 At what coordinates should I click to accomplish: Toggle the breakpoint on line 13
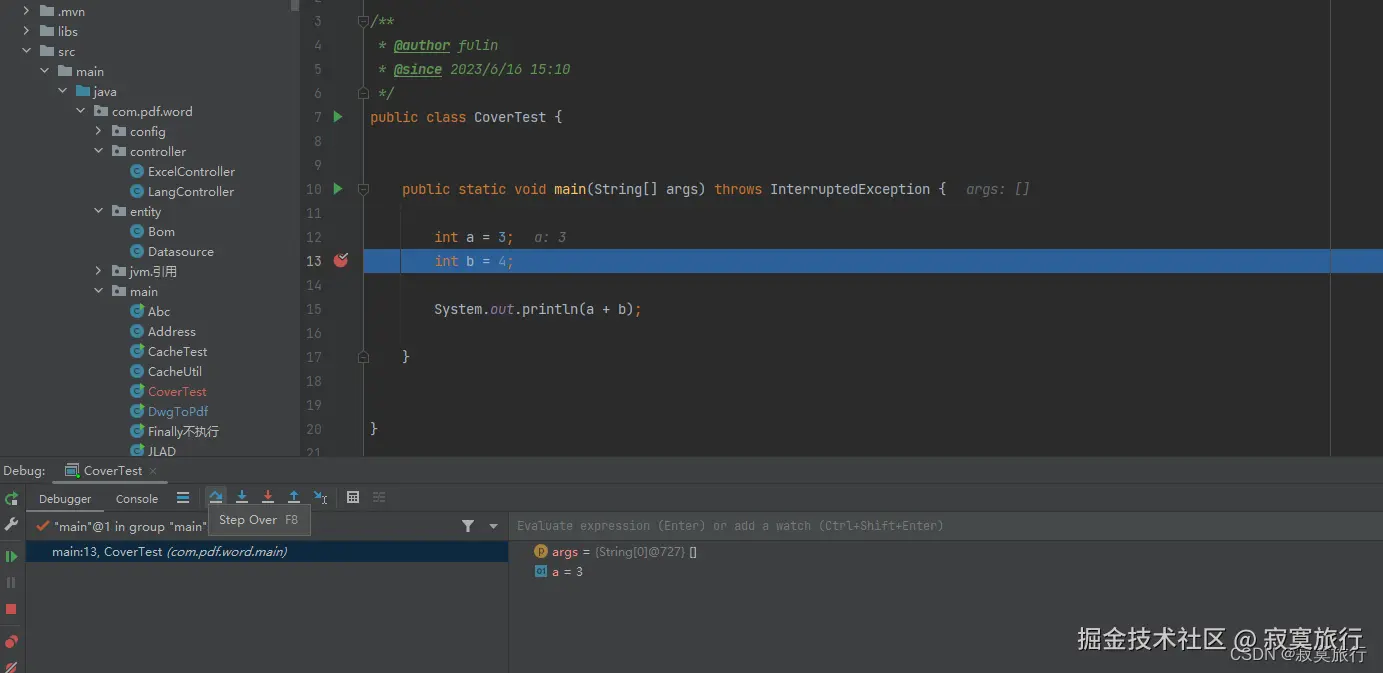pyautogui.click(x=341, y=261)
